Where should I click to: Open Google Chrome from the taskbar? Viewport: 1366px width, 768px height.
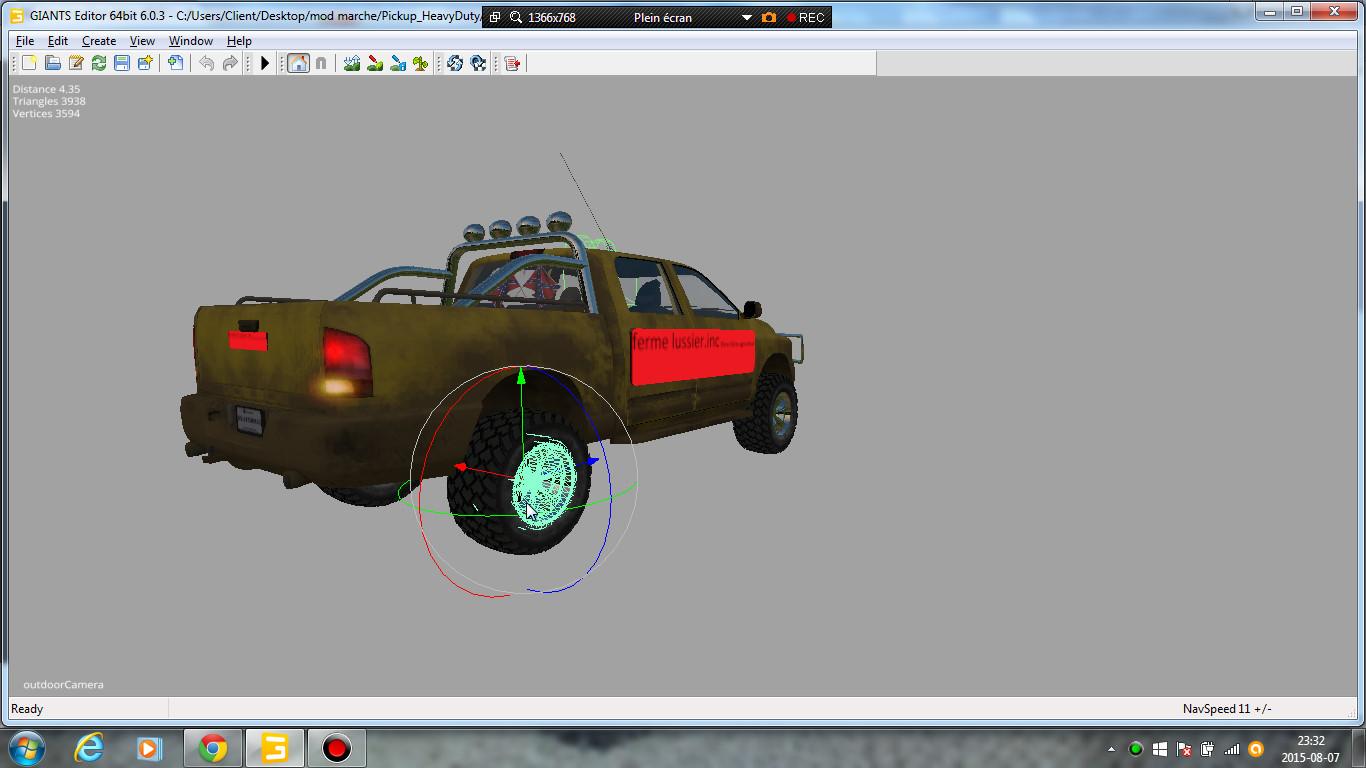212,748
